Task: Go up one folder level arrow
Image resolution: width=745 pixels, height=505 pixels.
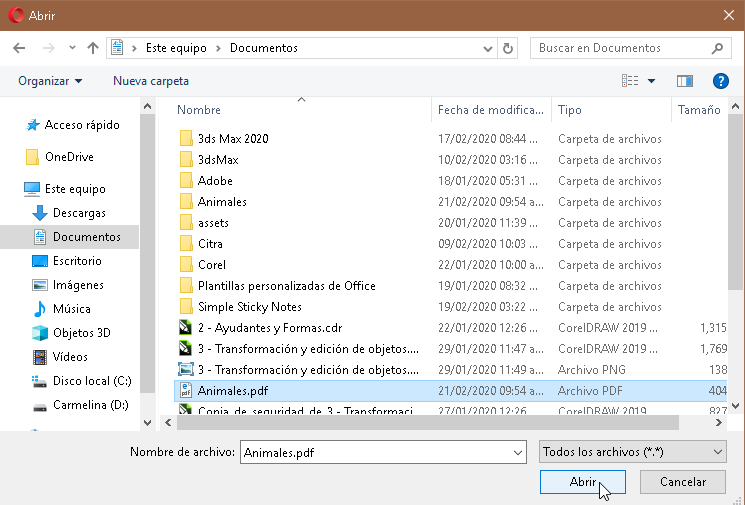Action: click(93, 48)
